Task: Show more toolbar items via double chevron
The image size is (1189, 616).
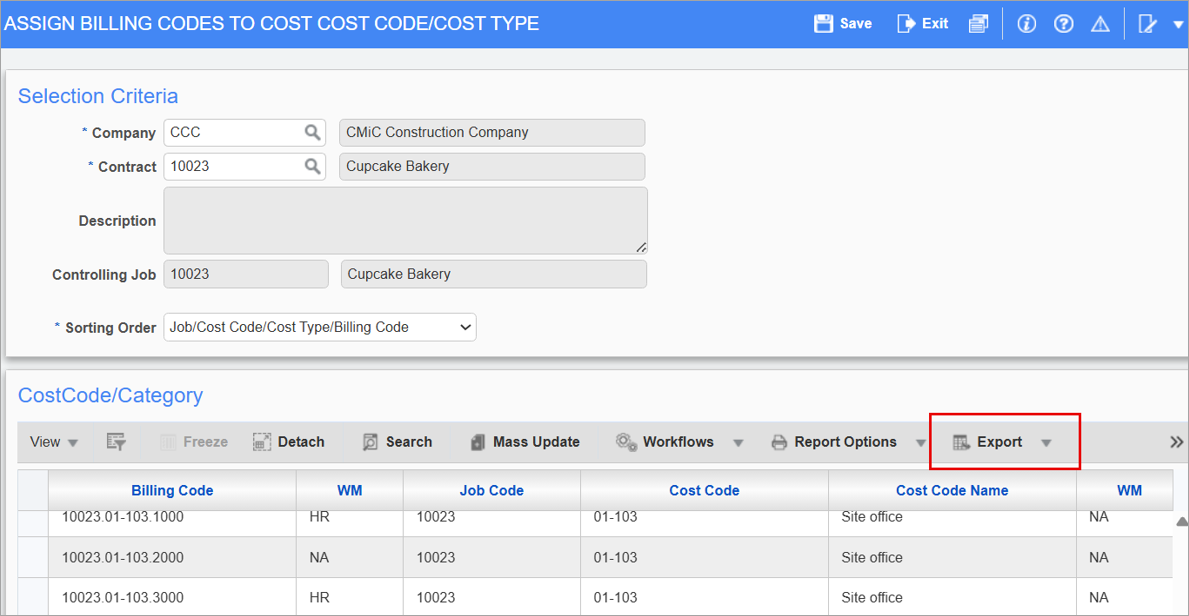Action: tap(1176, 442)
